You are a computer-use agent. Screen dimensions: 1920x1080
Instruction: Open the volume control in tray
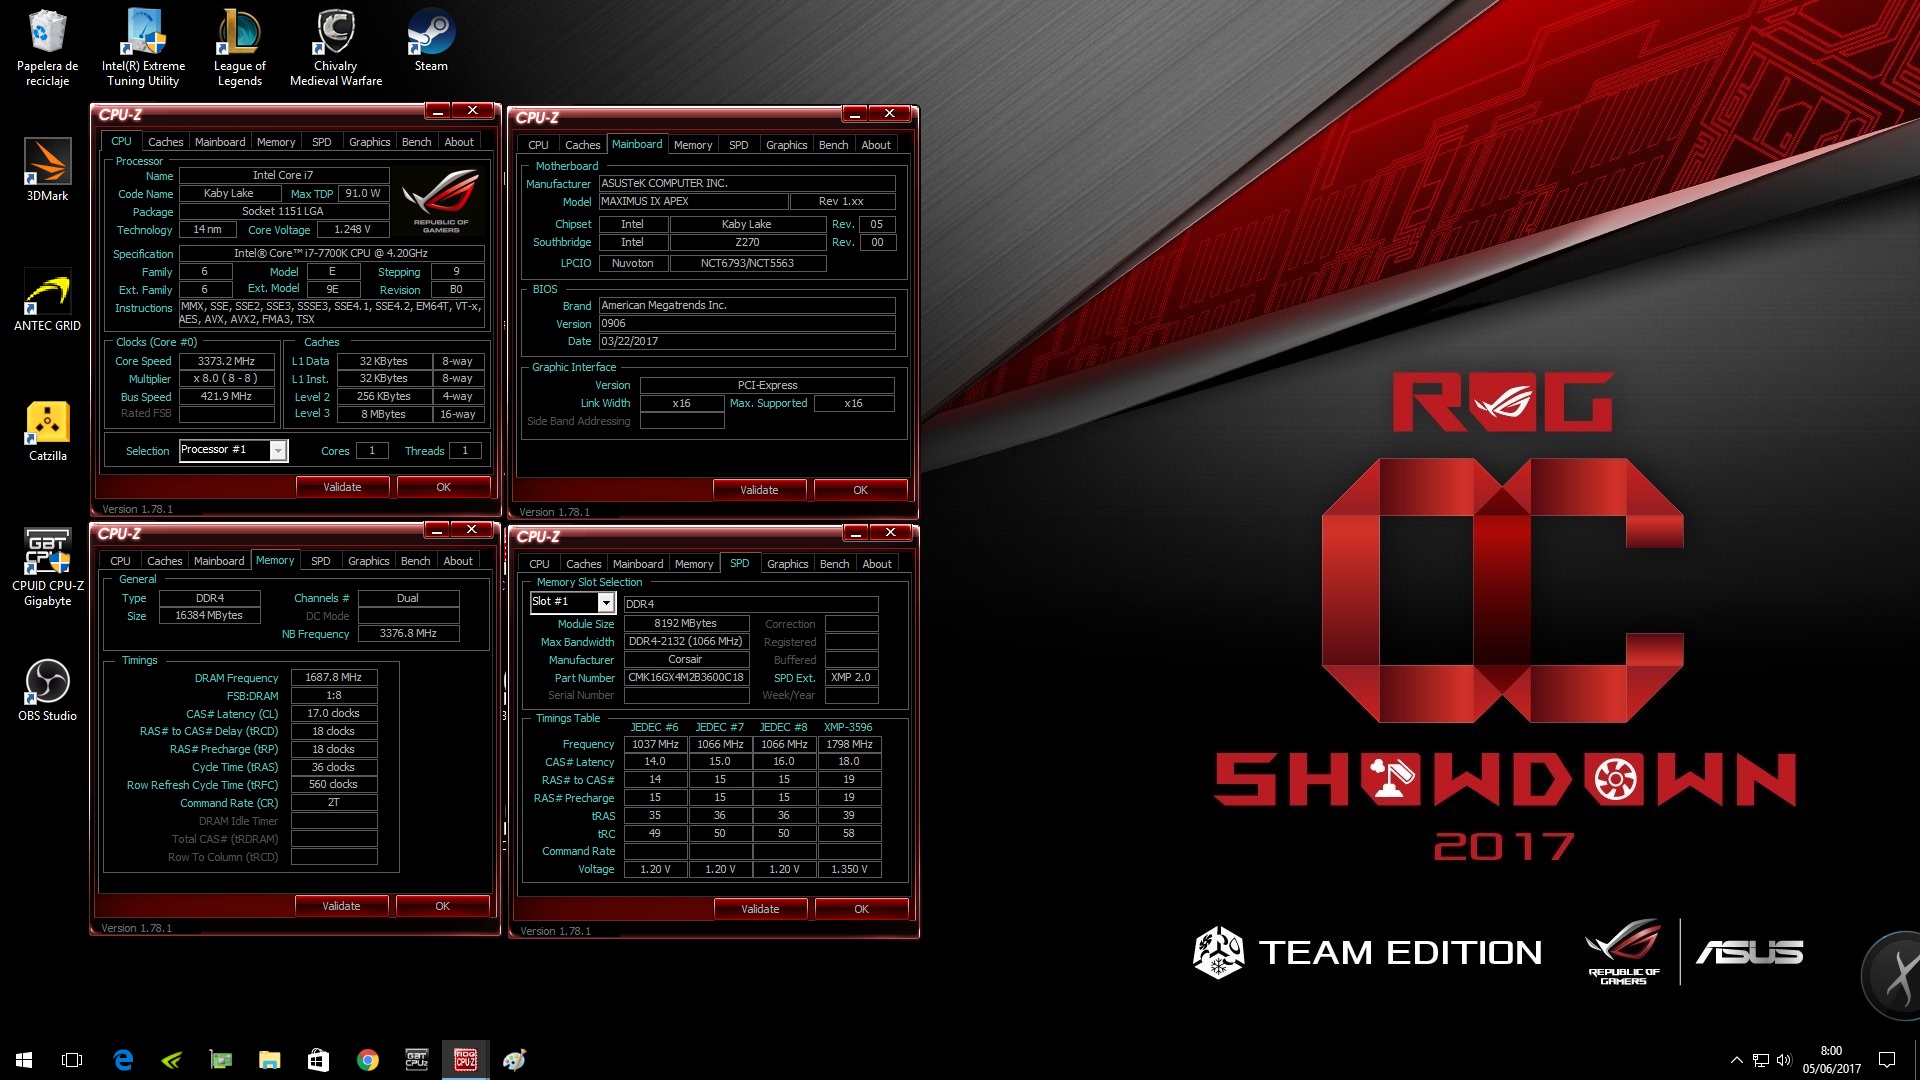click(x=1784, y=1060)
